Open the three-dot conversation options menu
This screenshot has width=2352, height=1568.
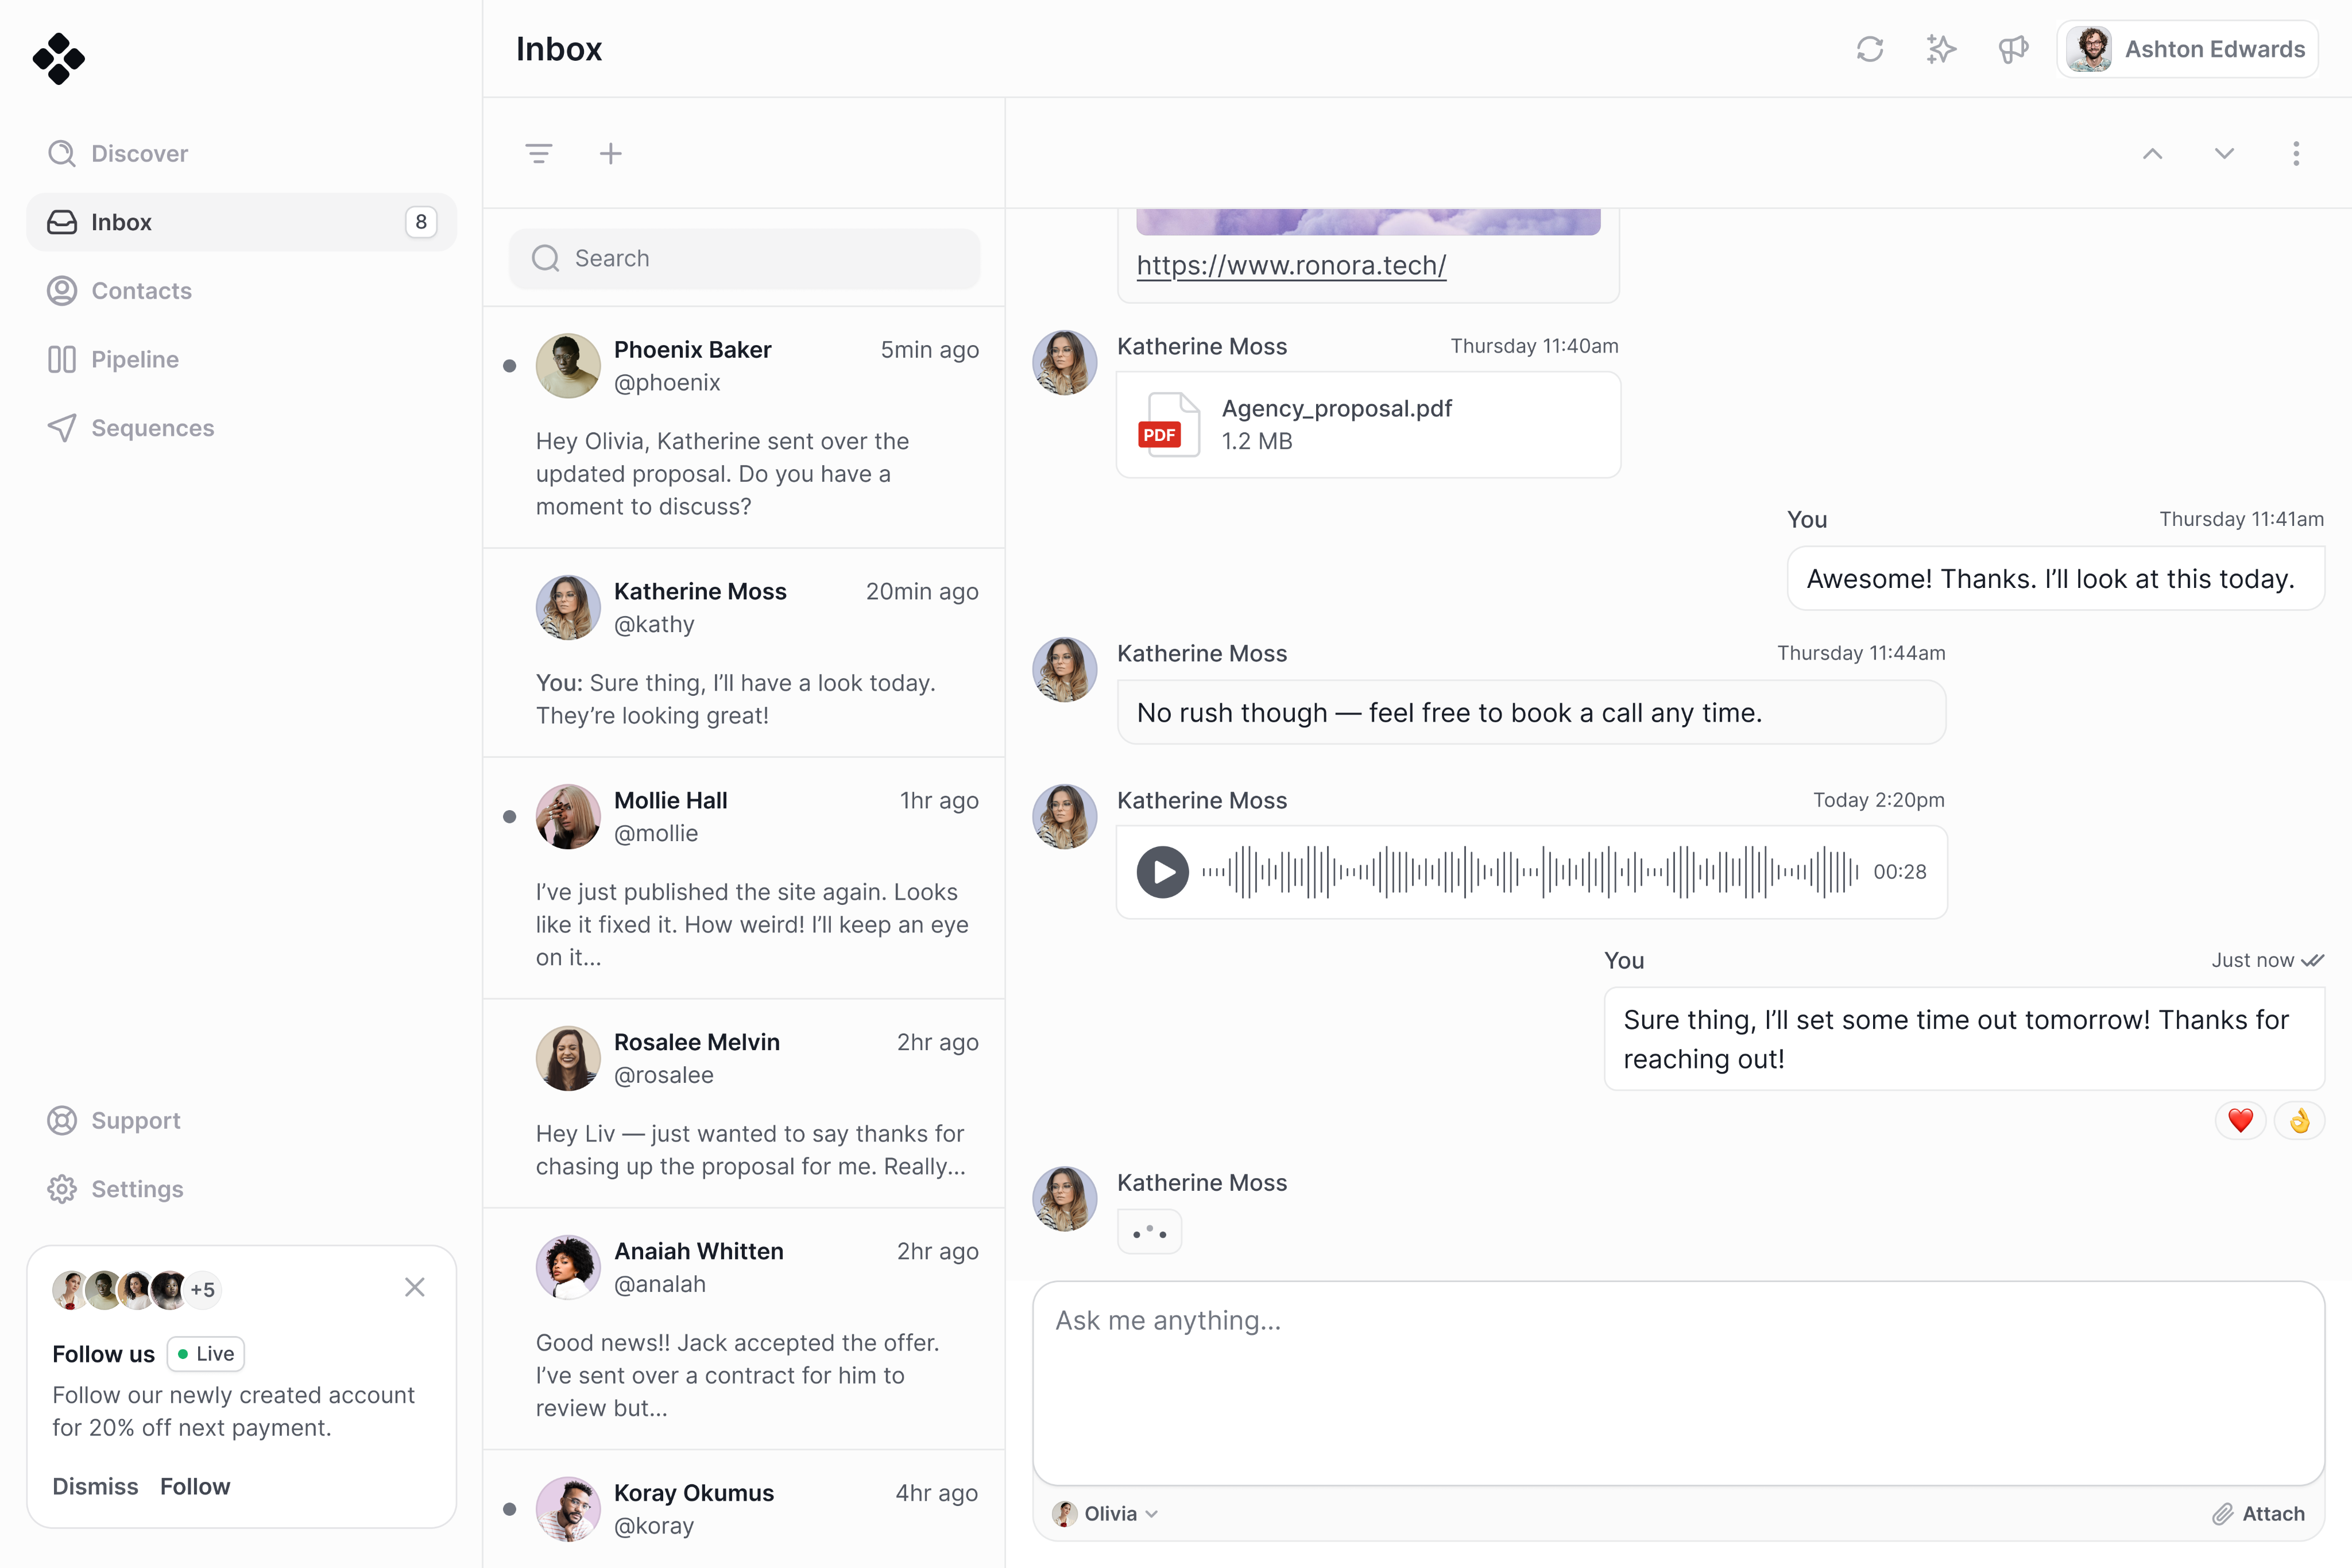coord(2296,153)
